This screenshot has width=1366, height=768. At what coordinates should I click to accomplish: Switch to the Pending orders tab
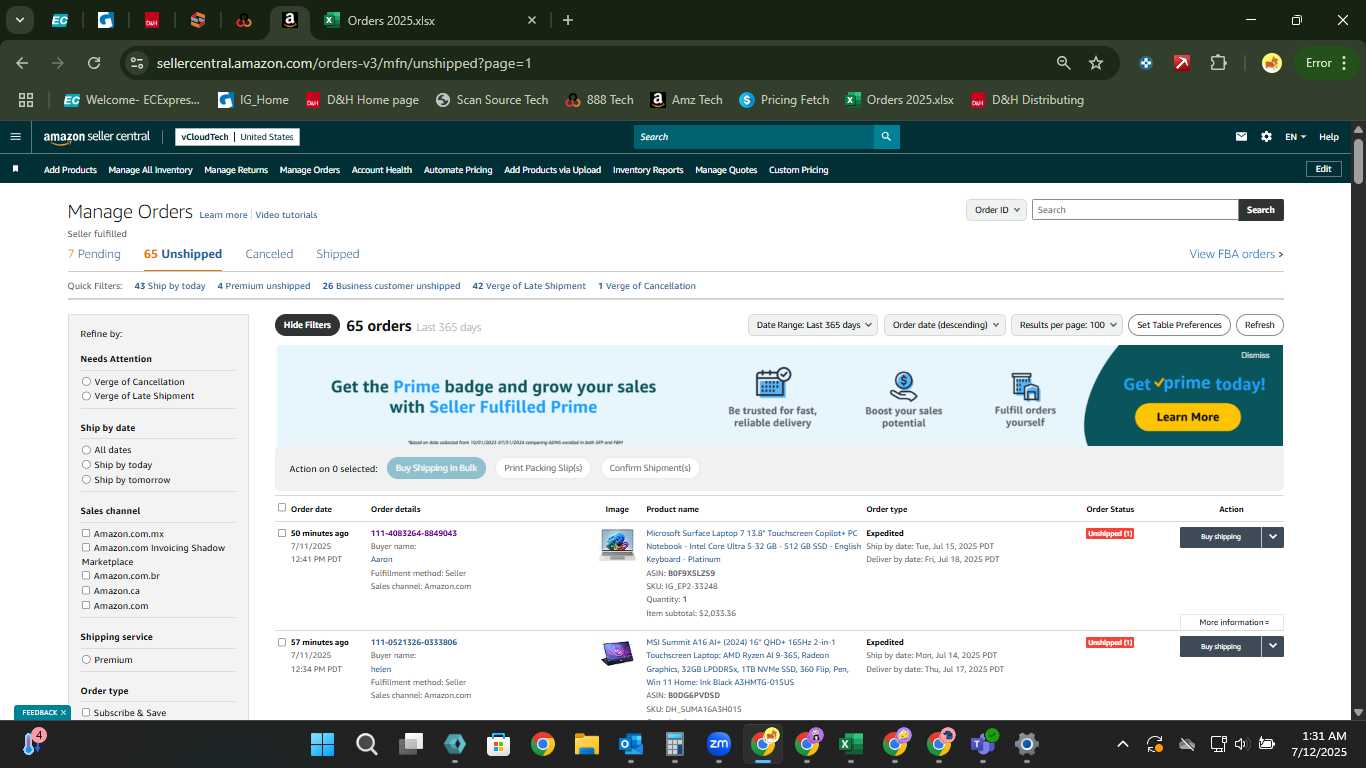pos(94,254)
